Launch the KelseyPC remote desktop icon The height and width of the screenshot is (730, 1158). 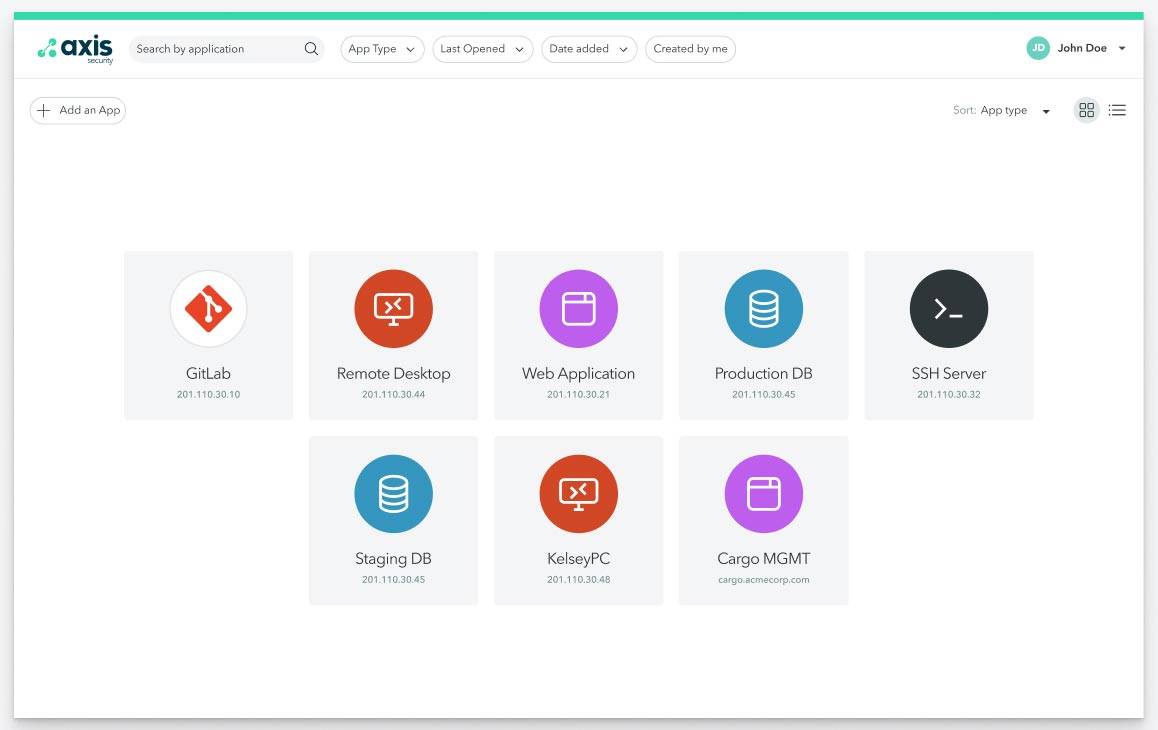[578, 494]
